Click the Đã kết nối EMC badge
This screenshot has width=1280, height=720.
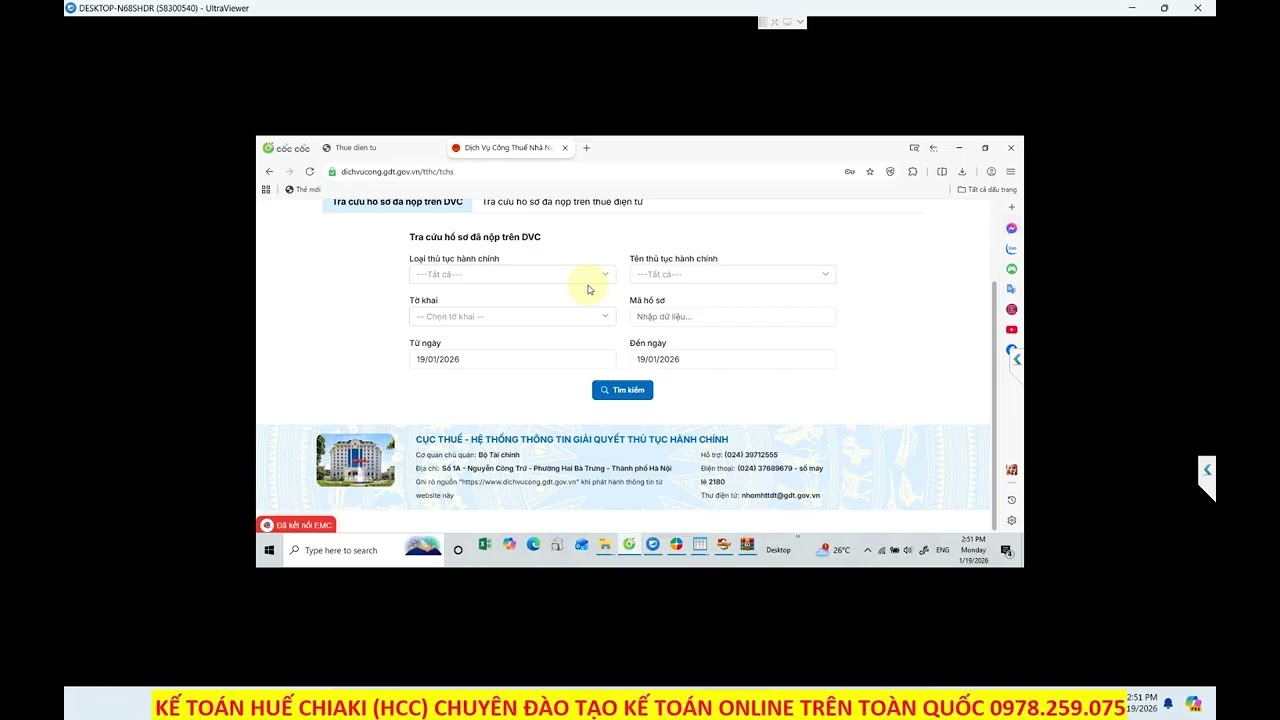[296, 525]
